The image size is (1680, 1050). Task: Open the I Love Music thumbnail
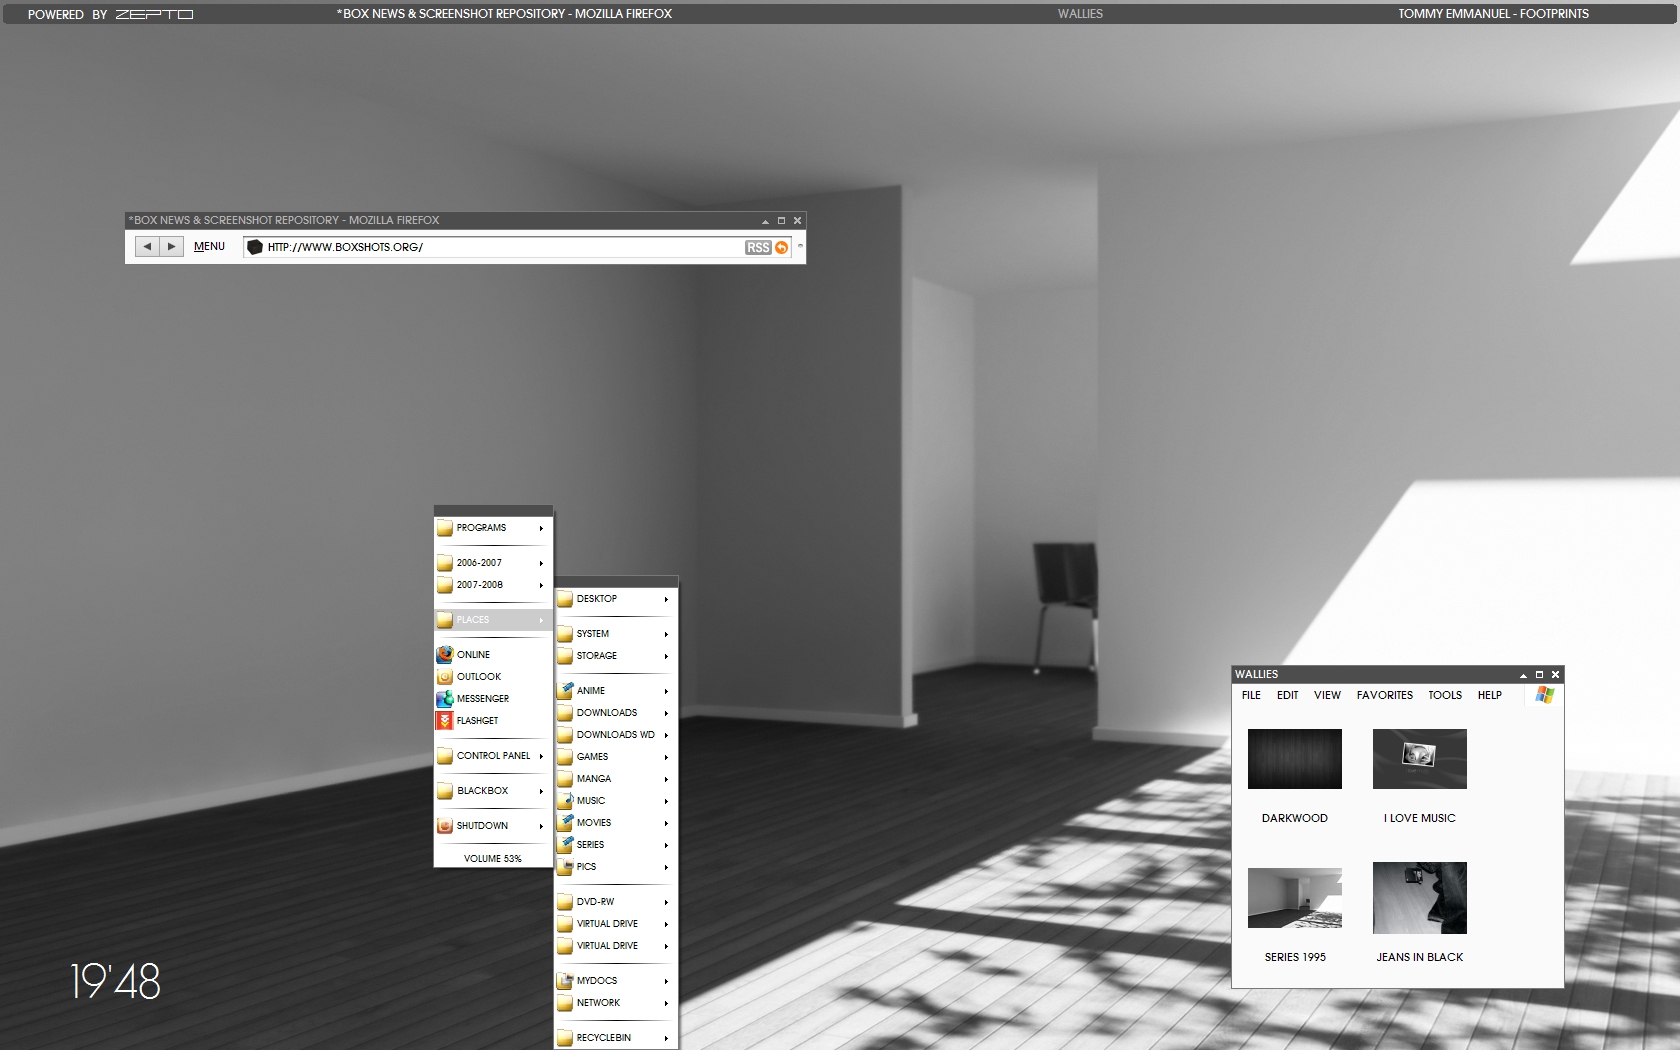[x=1419, y=759]
